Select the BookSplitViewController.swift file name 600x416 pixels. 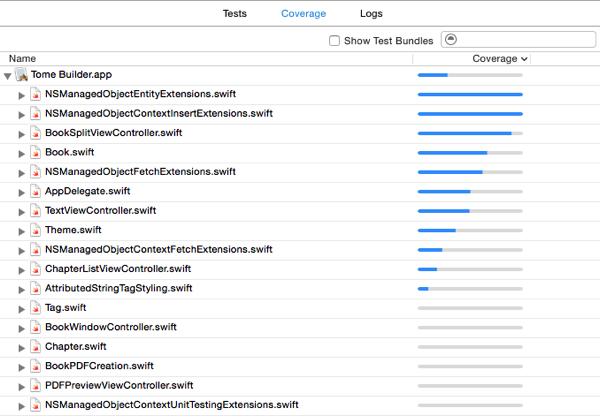tap(114, 133)
